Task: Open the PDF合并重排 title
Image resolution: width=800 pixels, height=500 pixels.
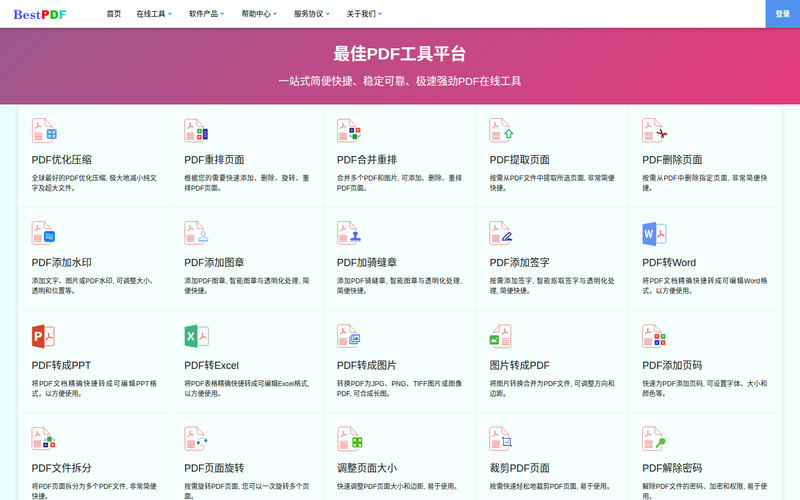Action: pyautogui.click(x=367, y=160)
